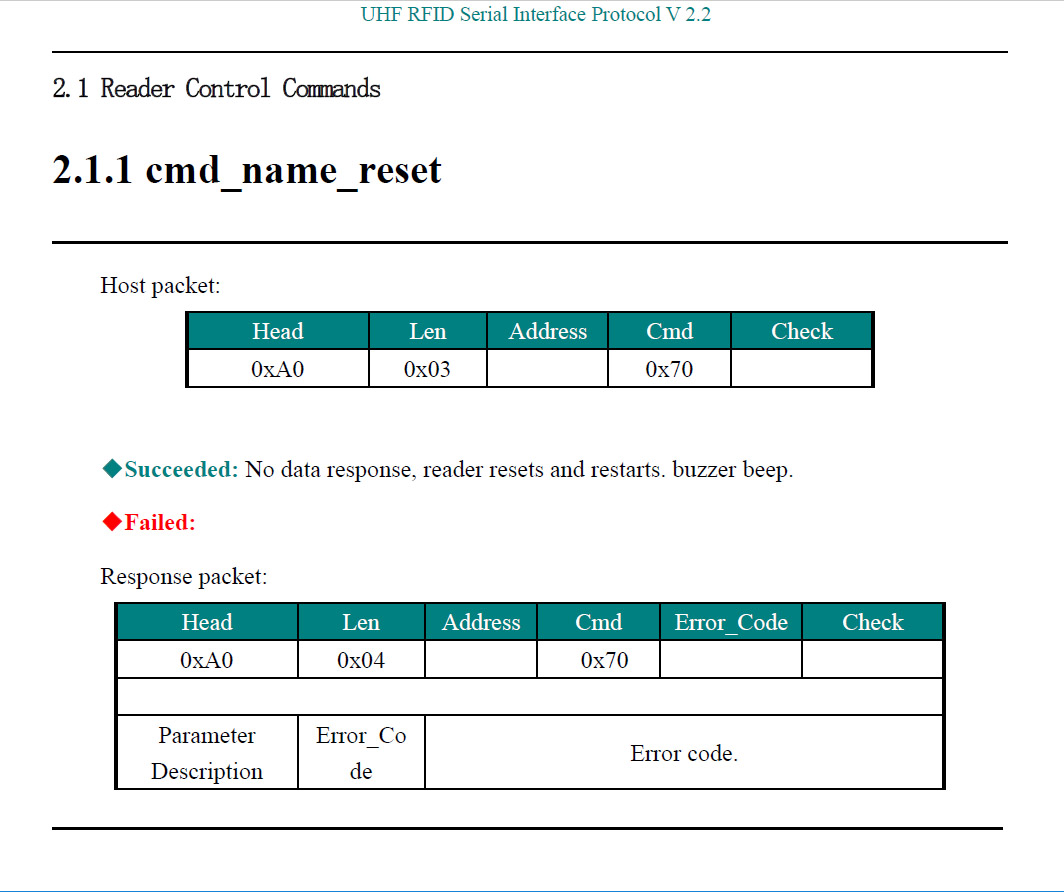Viewport: 1064px width, 892px height.
Task: Click the '0x70' cell in the host packet table
Action: 669,369
